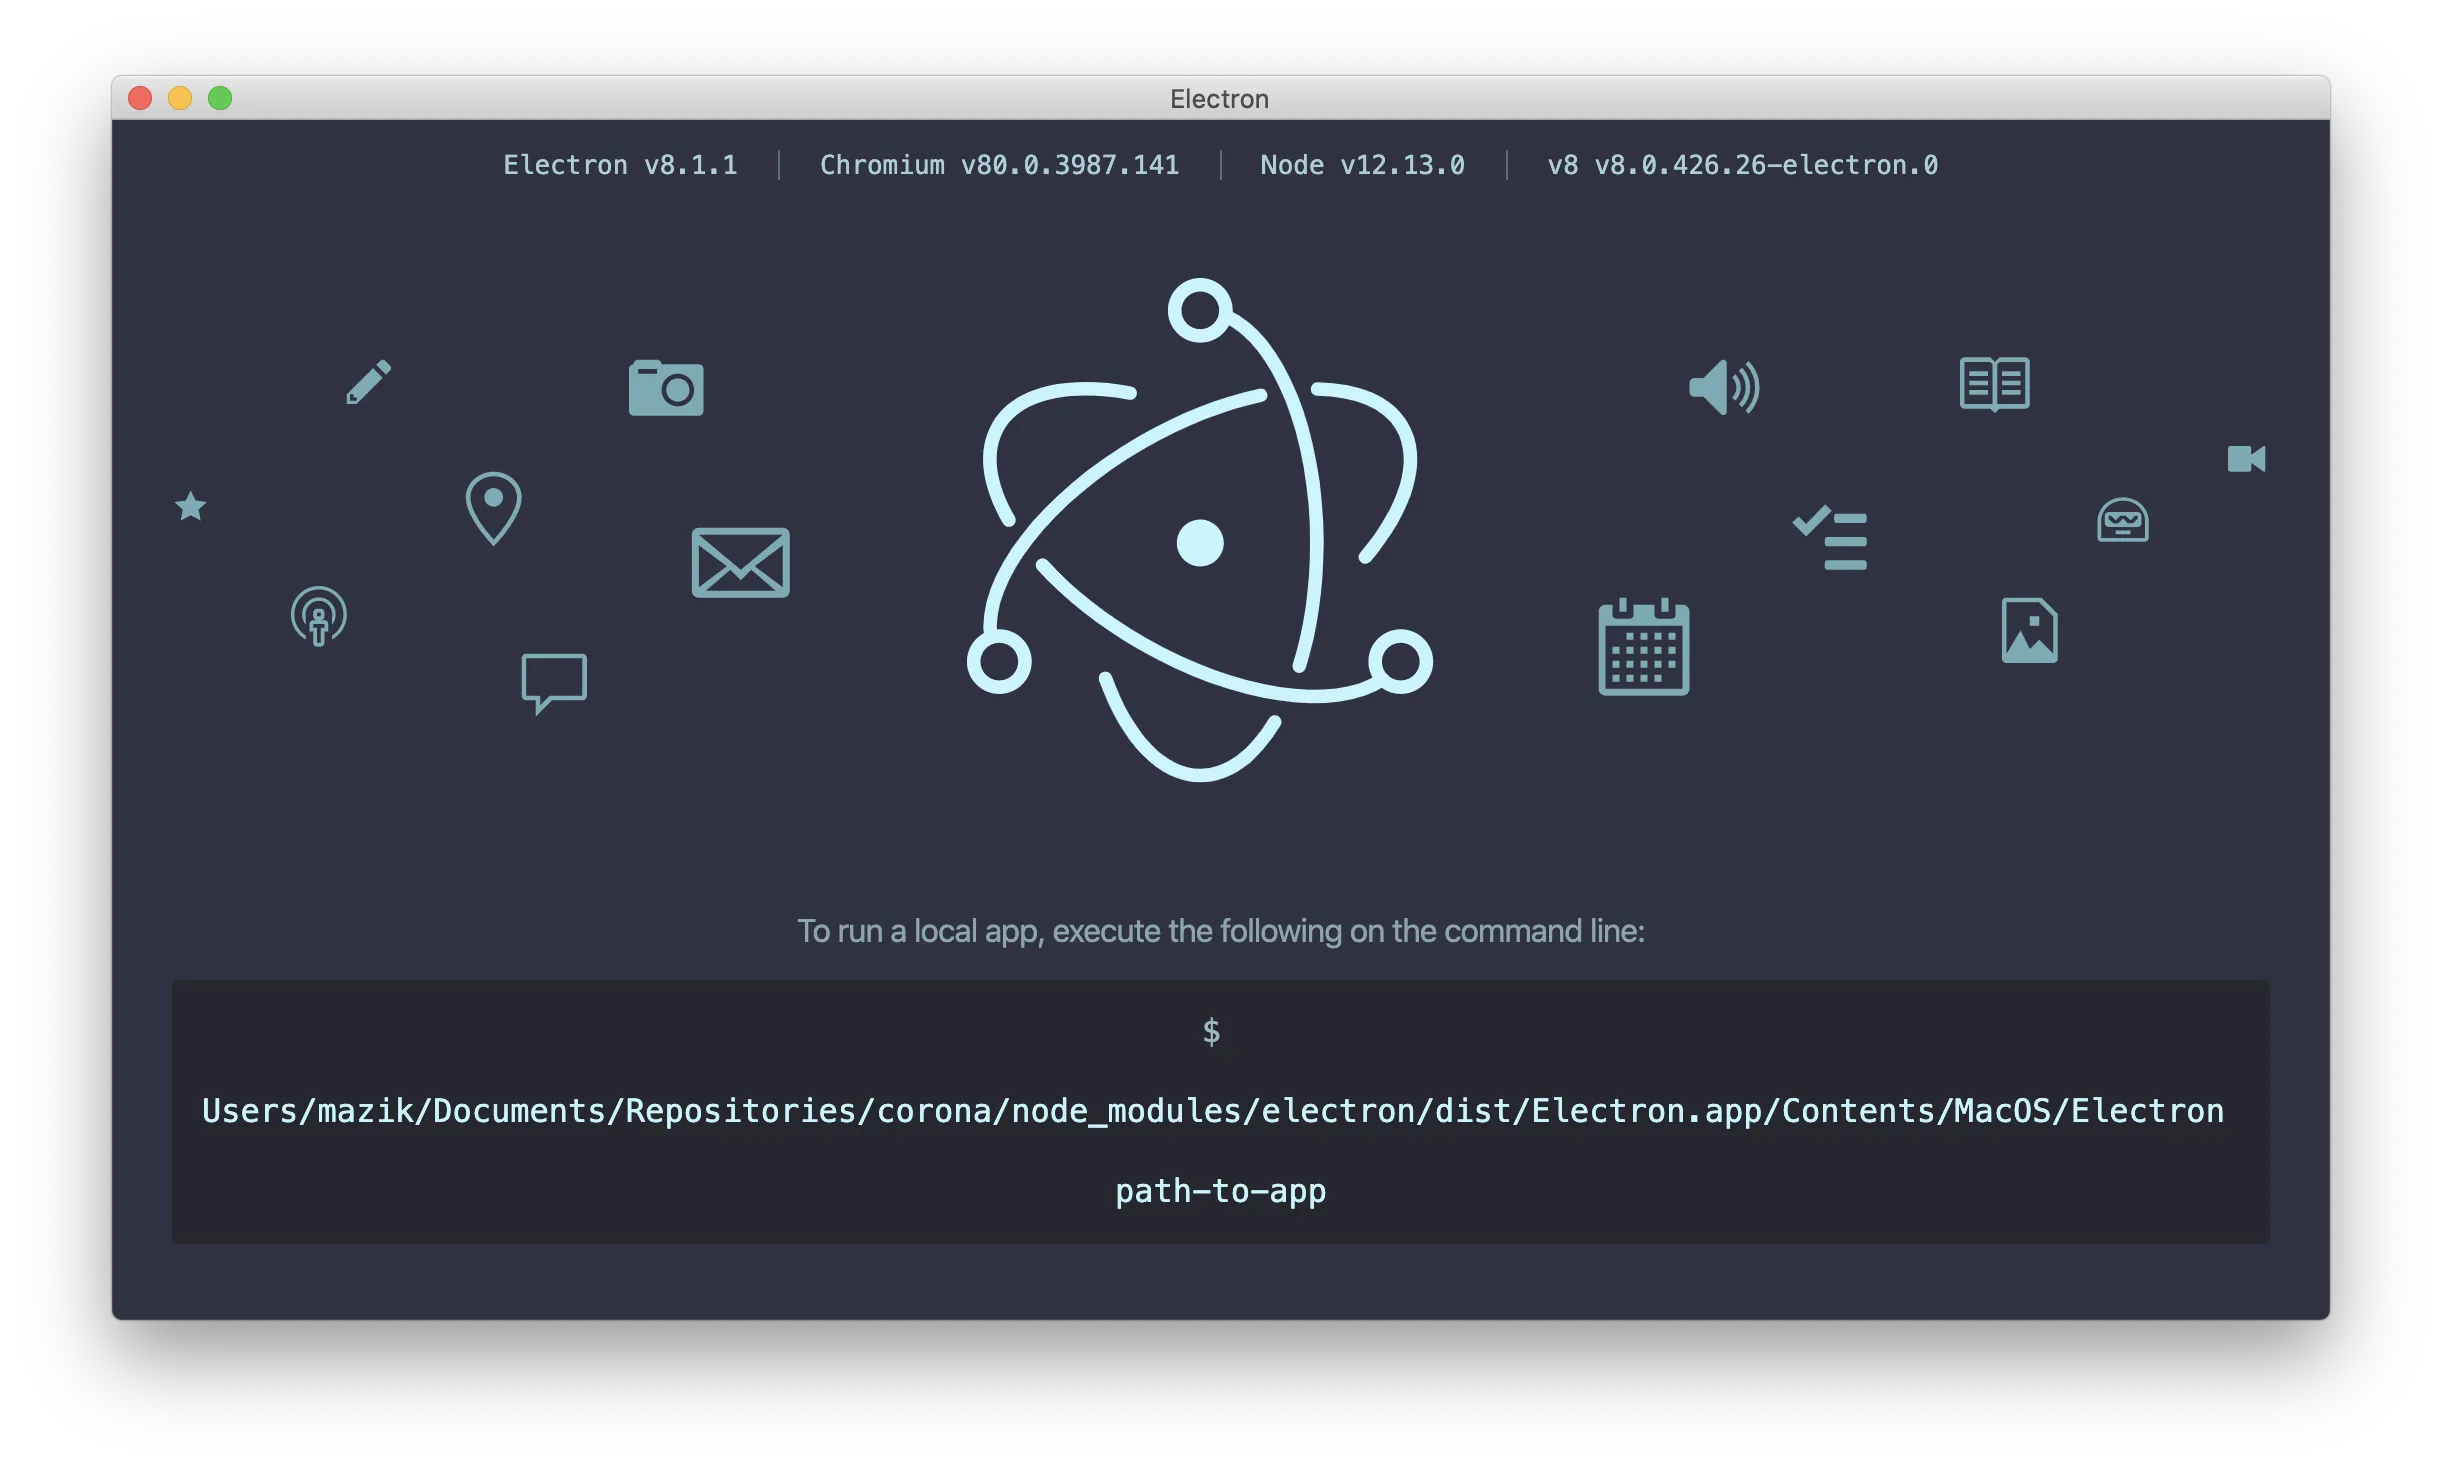Click the map location pin icon

[493, 507]
